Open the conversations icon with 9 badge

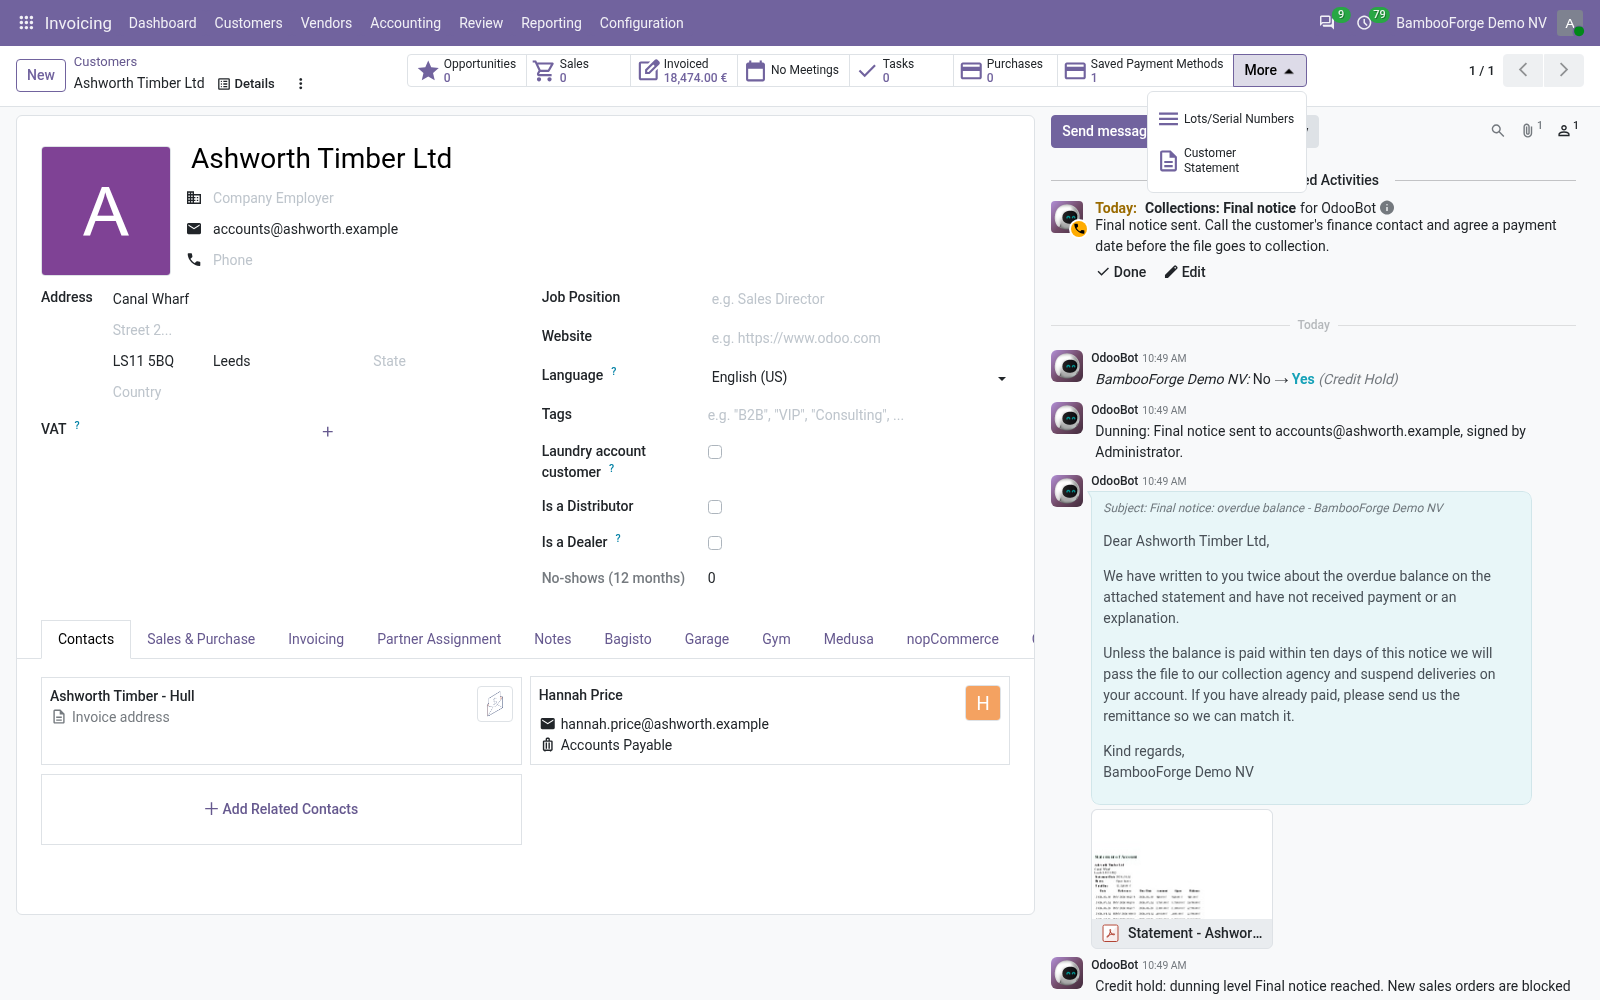pyautogui.click(x=1327, y=23)
